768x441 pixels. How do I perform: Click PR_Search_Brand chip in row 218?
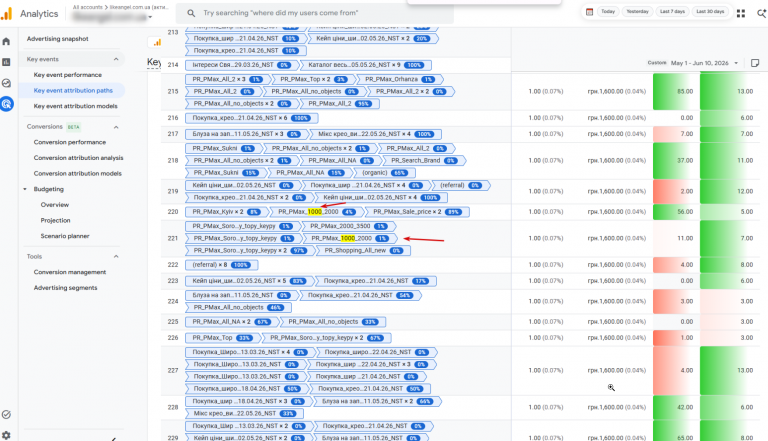point(424,160)
